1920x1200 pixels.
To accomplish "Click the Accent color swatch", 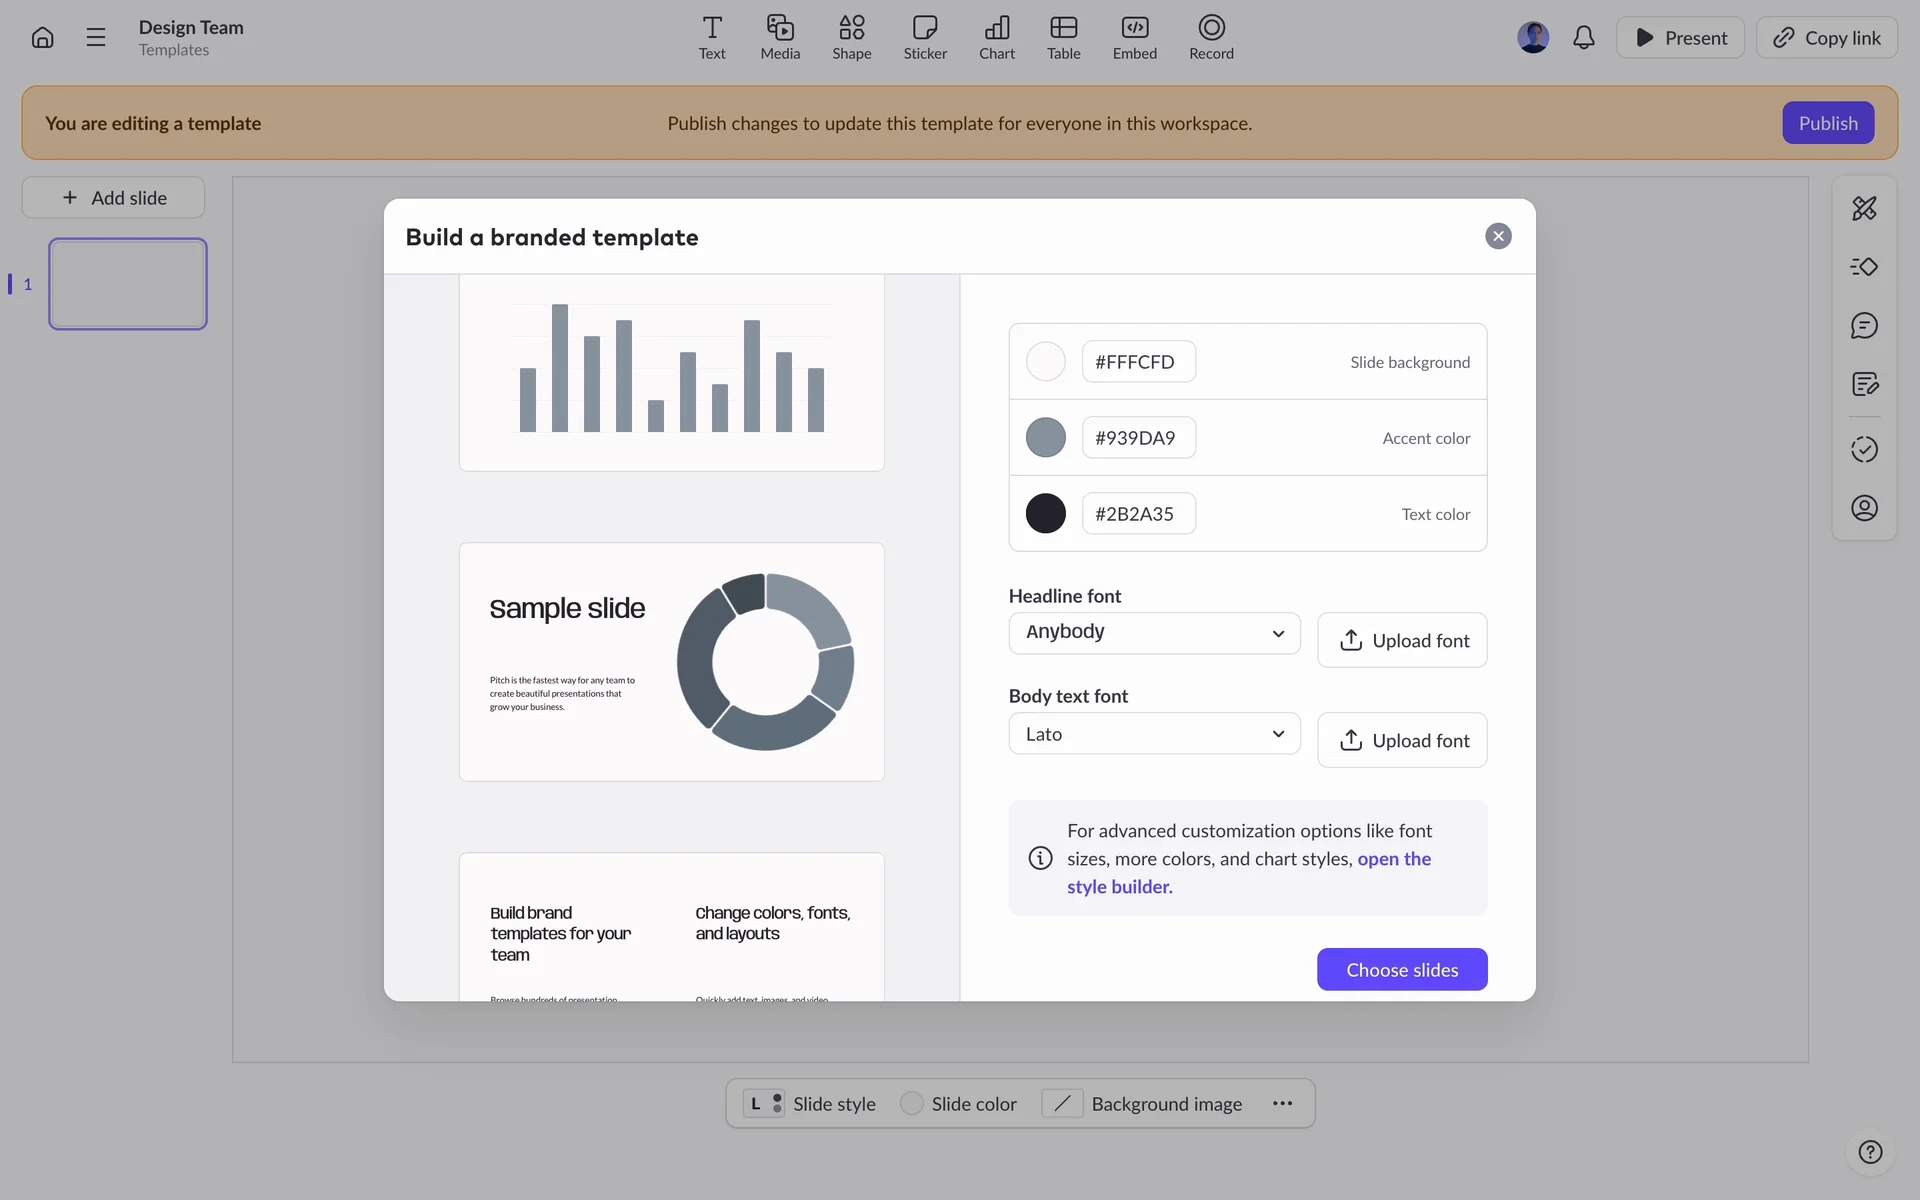I will (x=1045, y=438).
